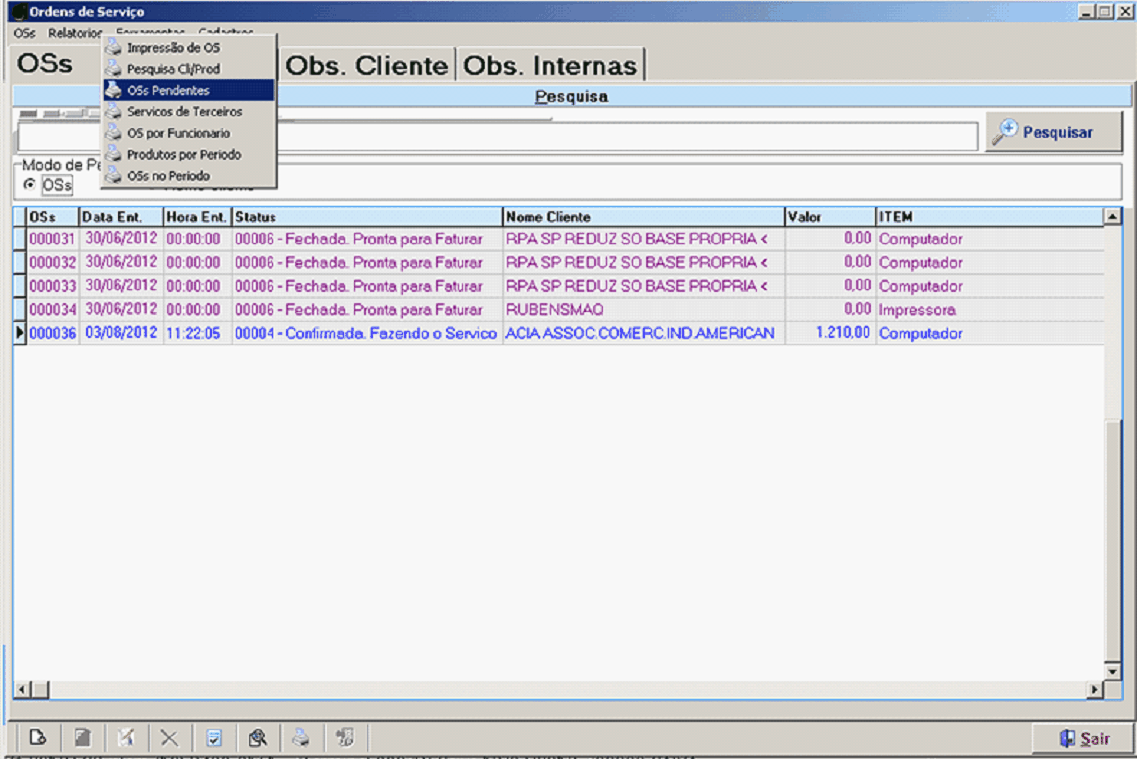Switch to the Obs. Cliente tab
Screen dimensions: 1138x760
367,65
